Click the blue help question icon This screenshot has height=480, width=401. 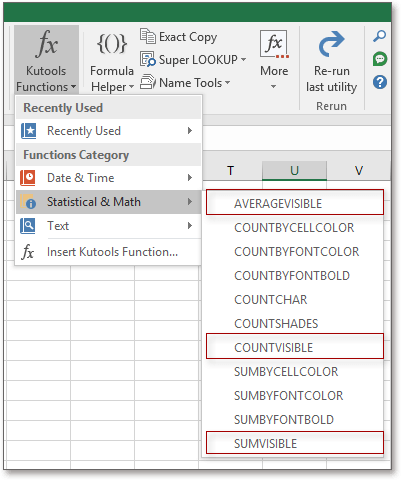tap(380, 82)
